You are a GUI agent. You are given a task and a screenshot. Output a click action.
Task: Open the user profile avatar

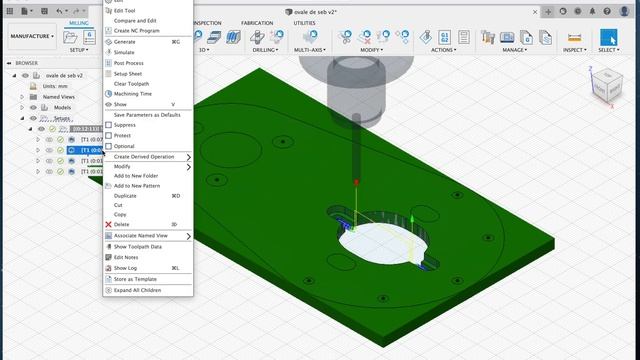tap(624, 11)
